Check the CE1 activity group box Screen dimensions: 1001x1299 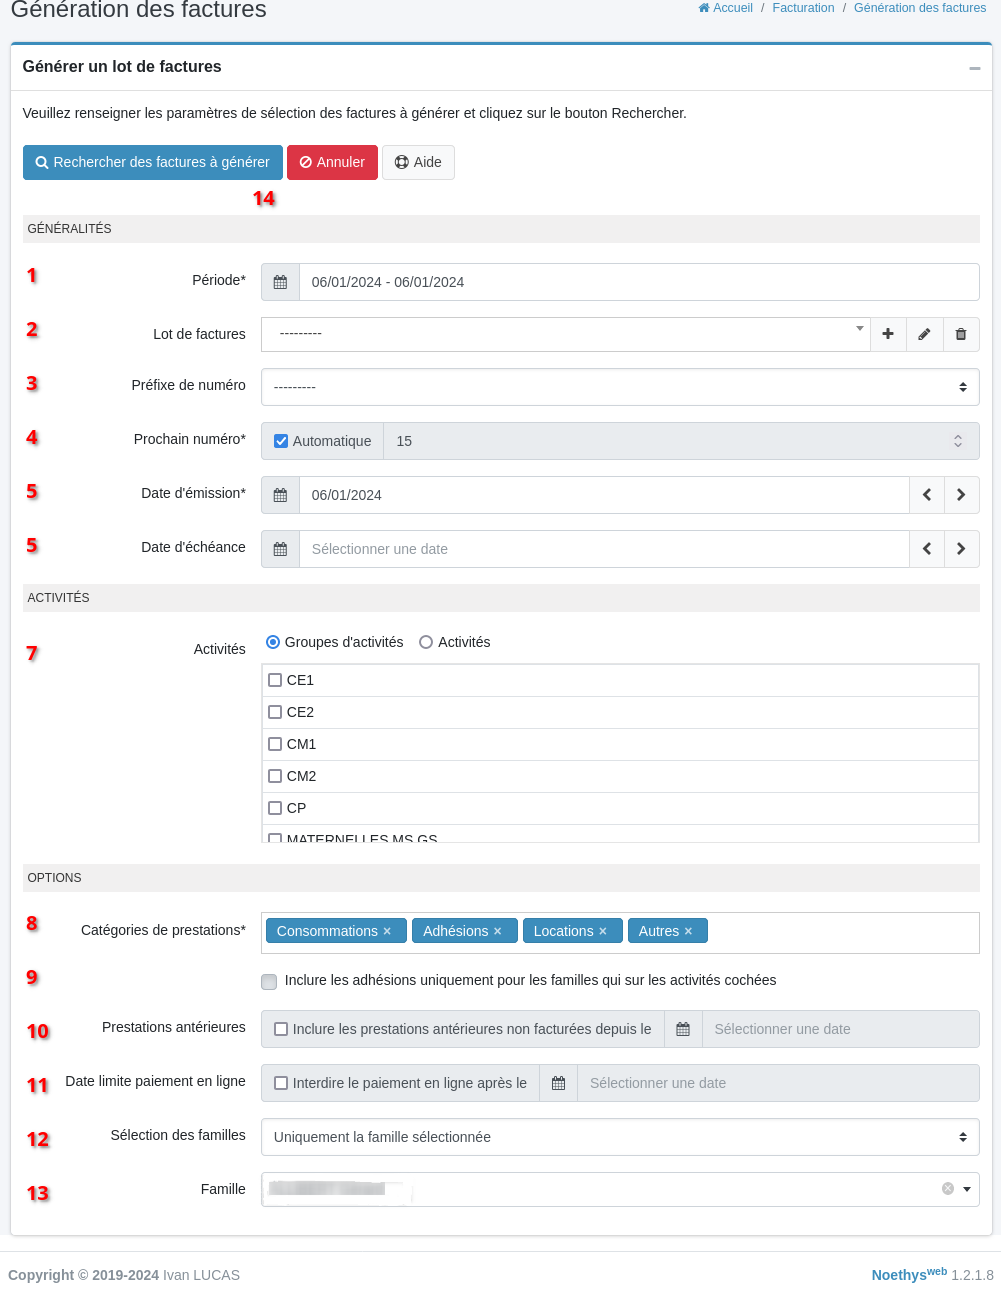275,680
